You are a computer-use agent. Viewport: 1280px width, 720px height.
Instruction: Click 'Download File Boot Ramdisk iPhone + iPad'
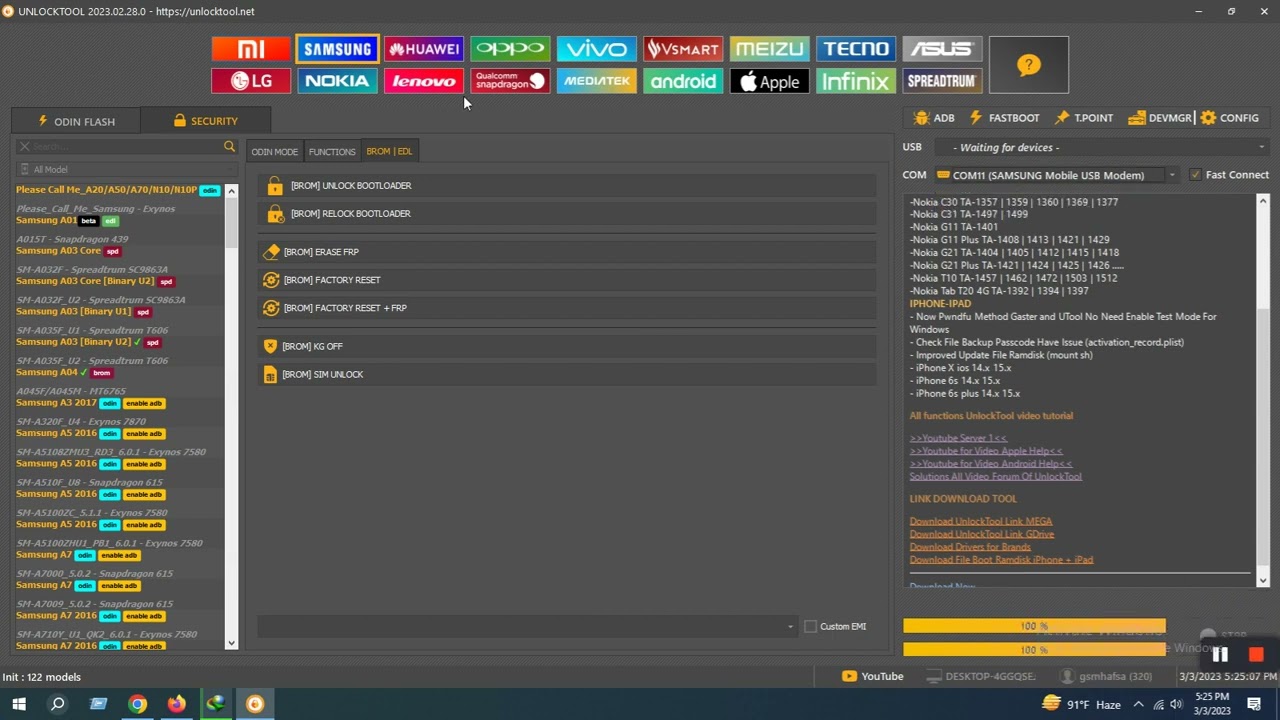pyautogui.click(x=1001, y=560)
